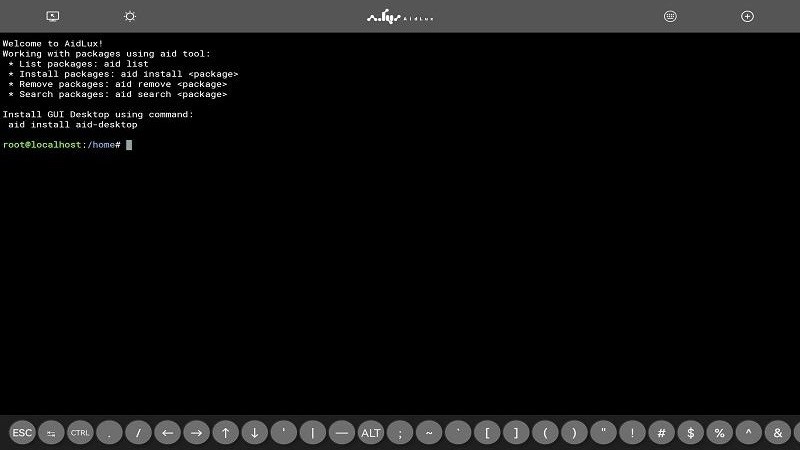Show the on-screen keyboard via keyboard icon
The image size is (800, 450).
670,16
